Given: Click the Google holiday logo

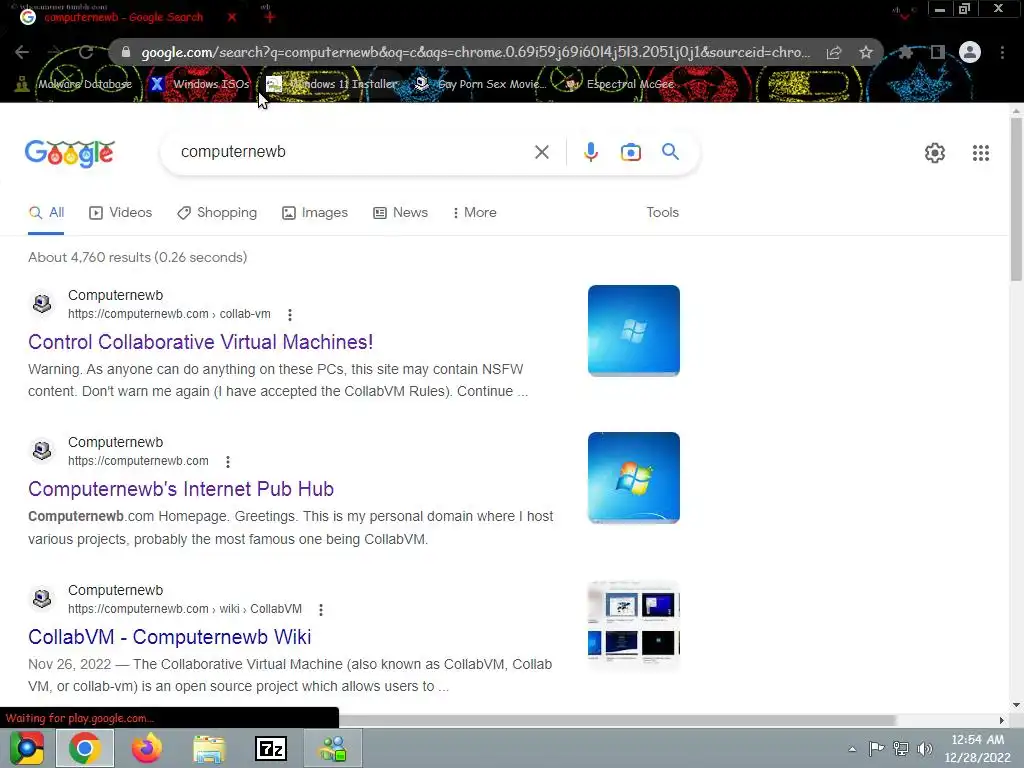Looking at the screenshot, I should 70,153.
